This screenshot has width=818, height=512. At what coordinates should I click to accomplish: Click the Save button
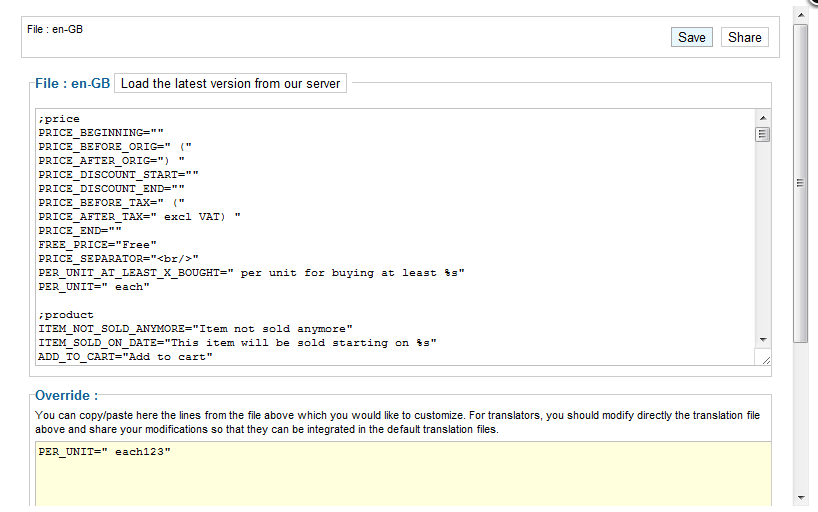691,37
